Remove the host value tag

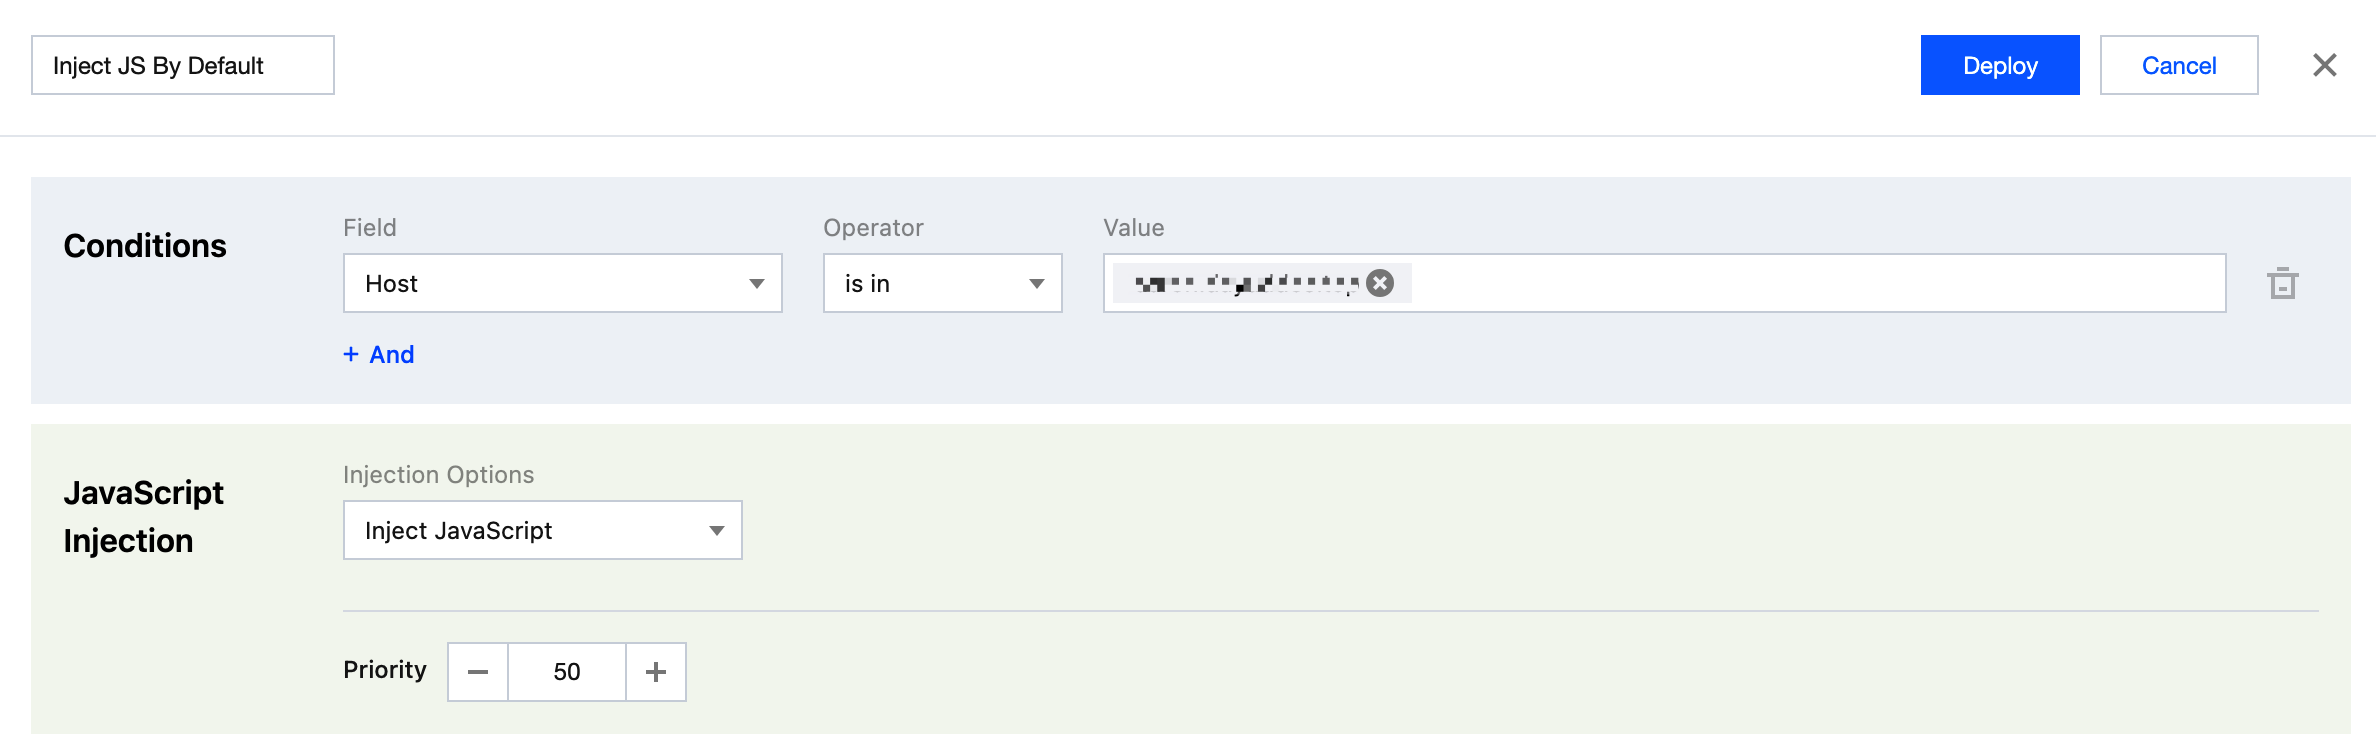(1380, 284)
